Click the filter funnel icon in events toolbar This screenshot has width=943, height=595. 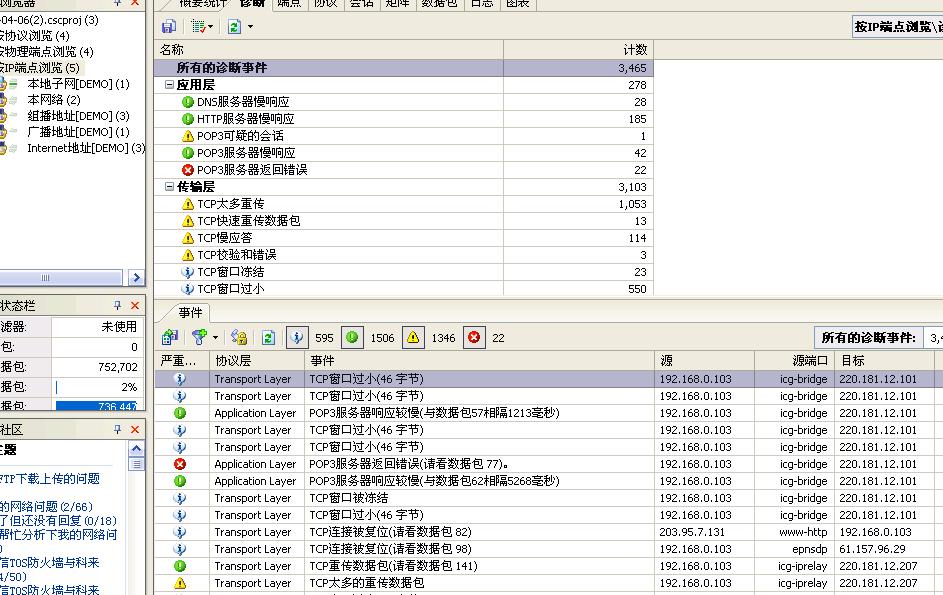pos(199,338)
